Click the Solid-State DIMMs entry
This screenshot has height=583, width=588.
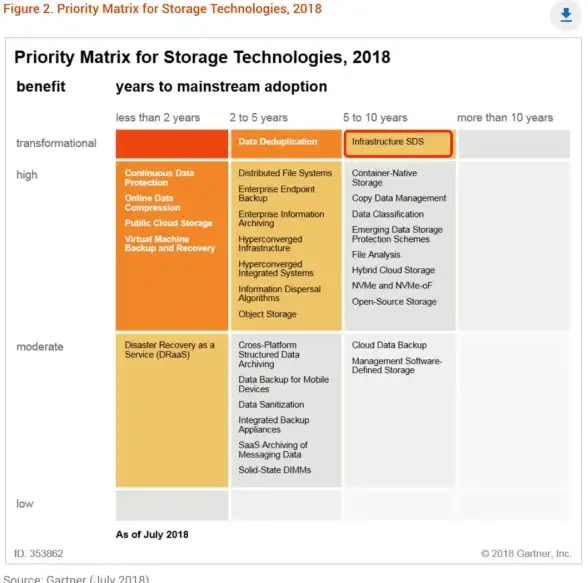coord(274,470)
